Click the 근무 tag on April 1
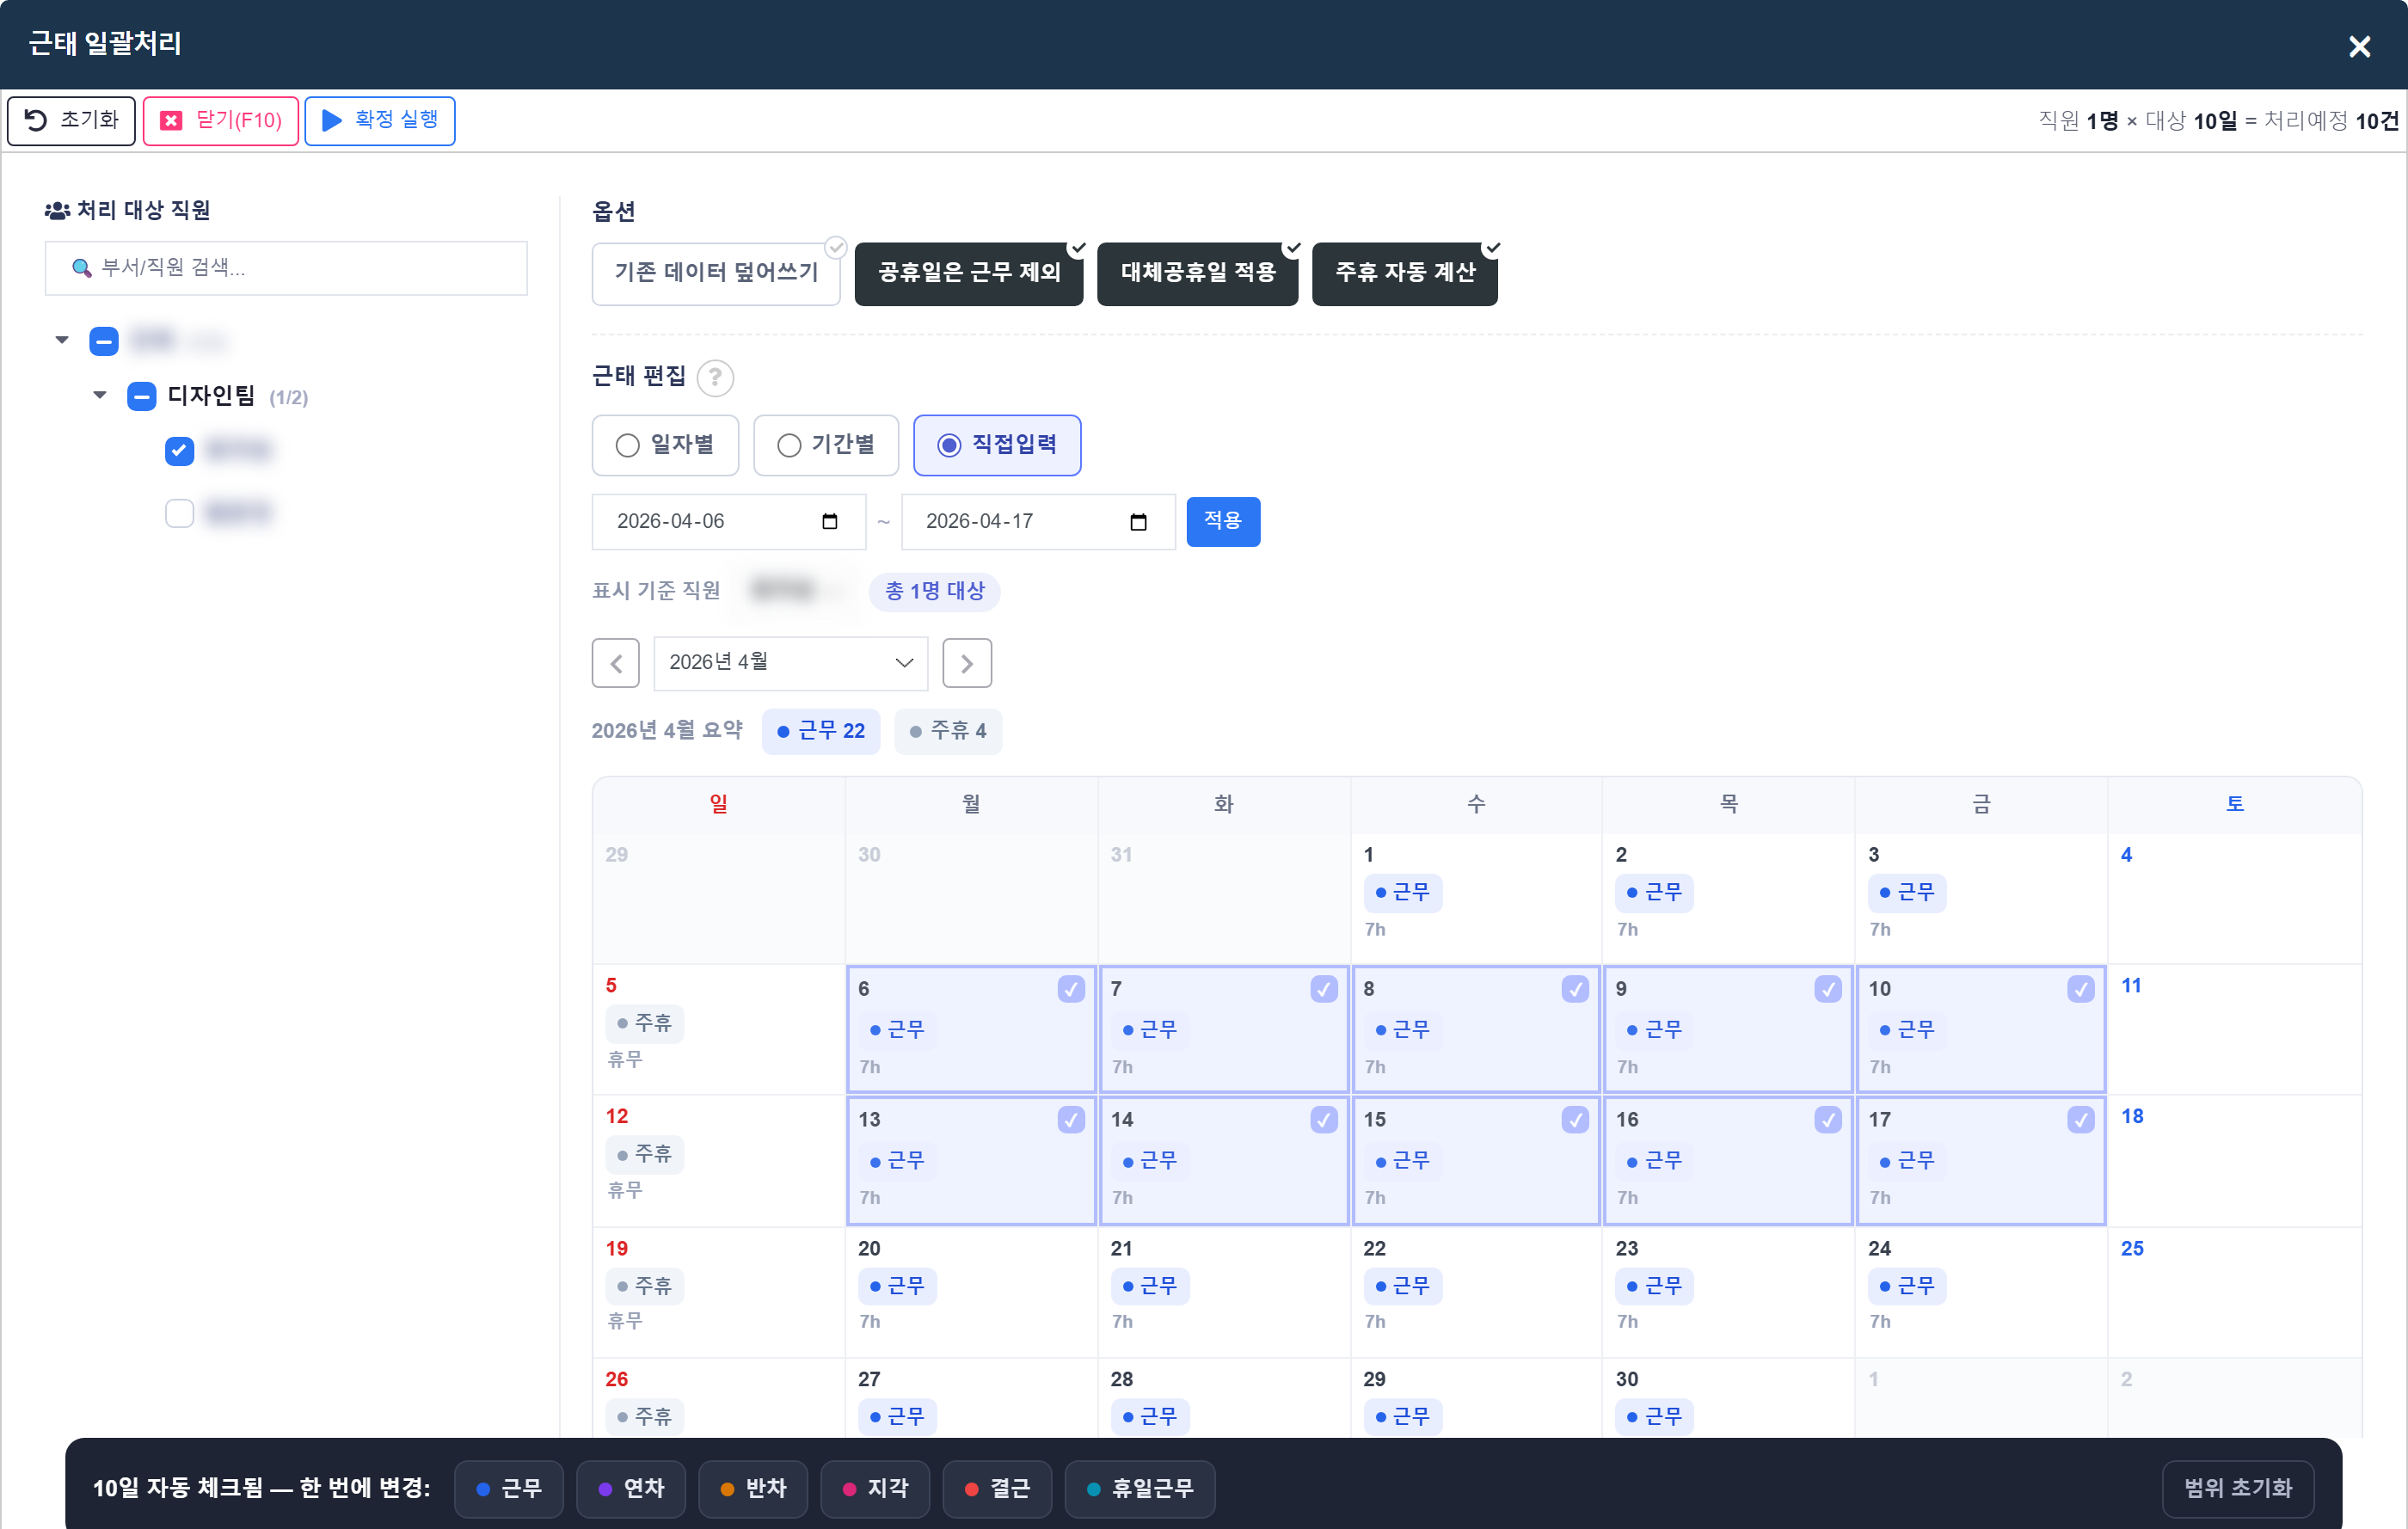This screenshot has height=1529, width=2408. (1402, 893)
